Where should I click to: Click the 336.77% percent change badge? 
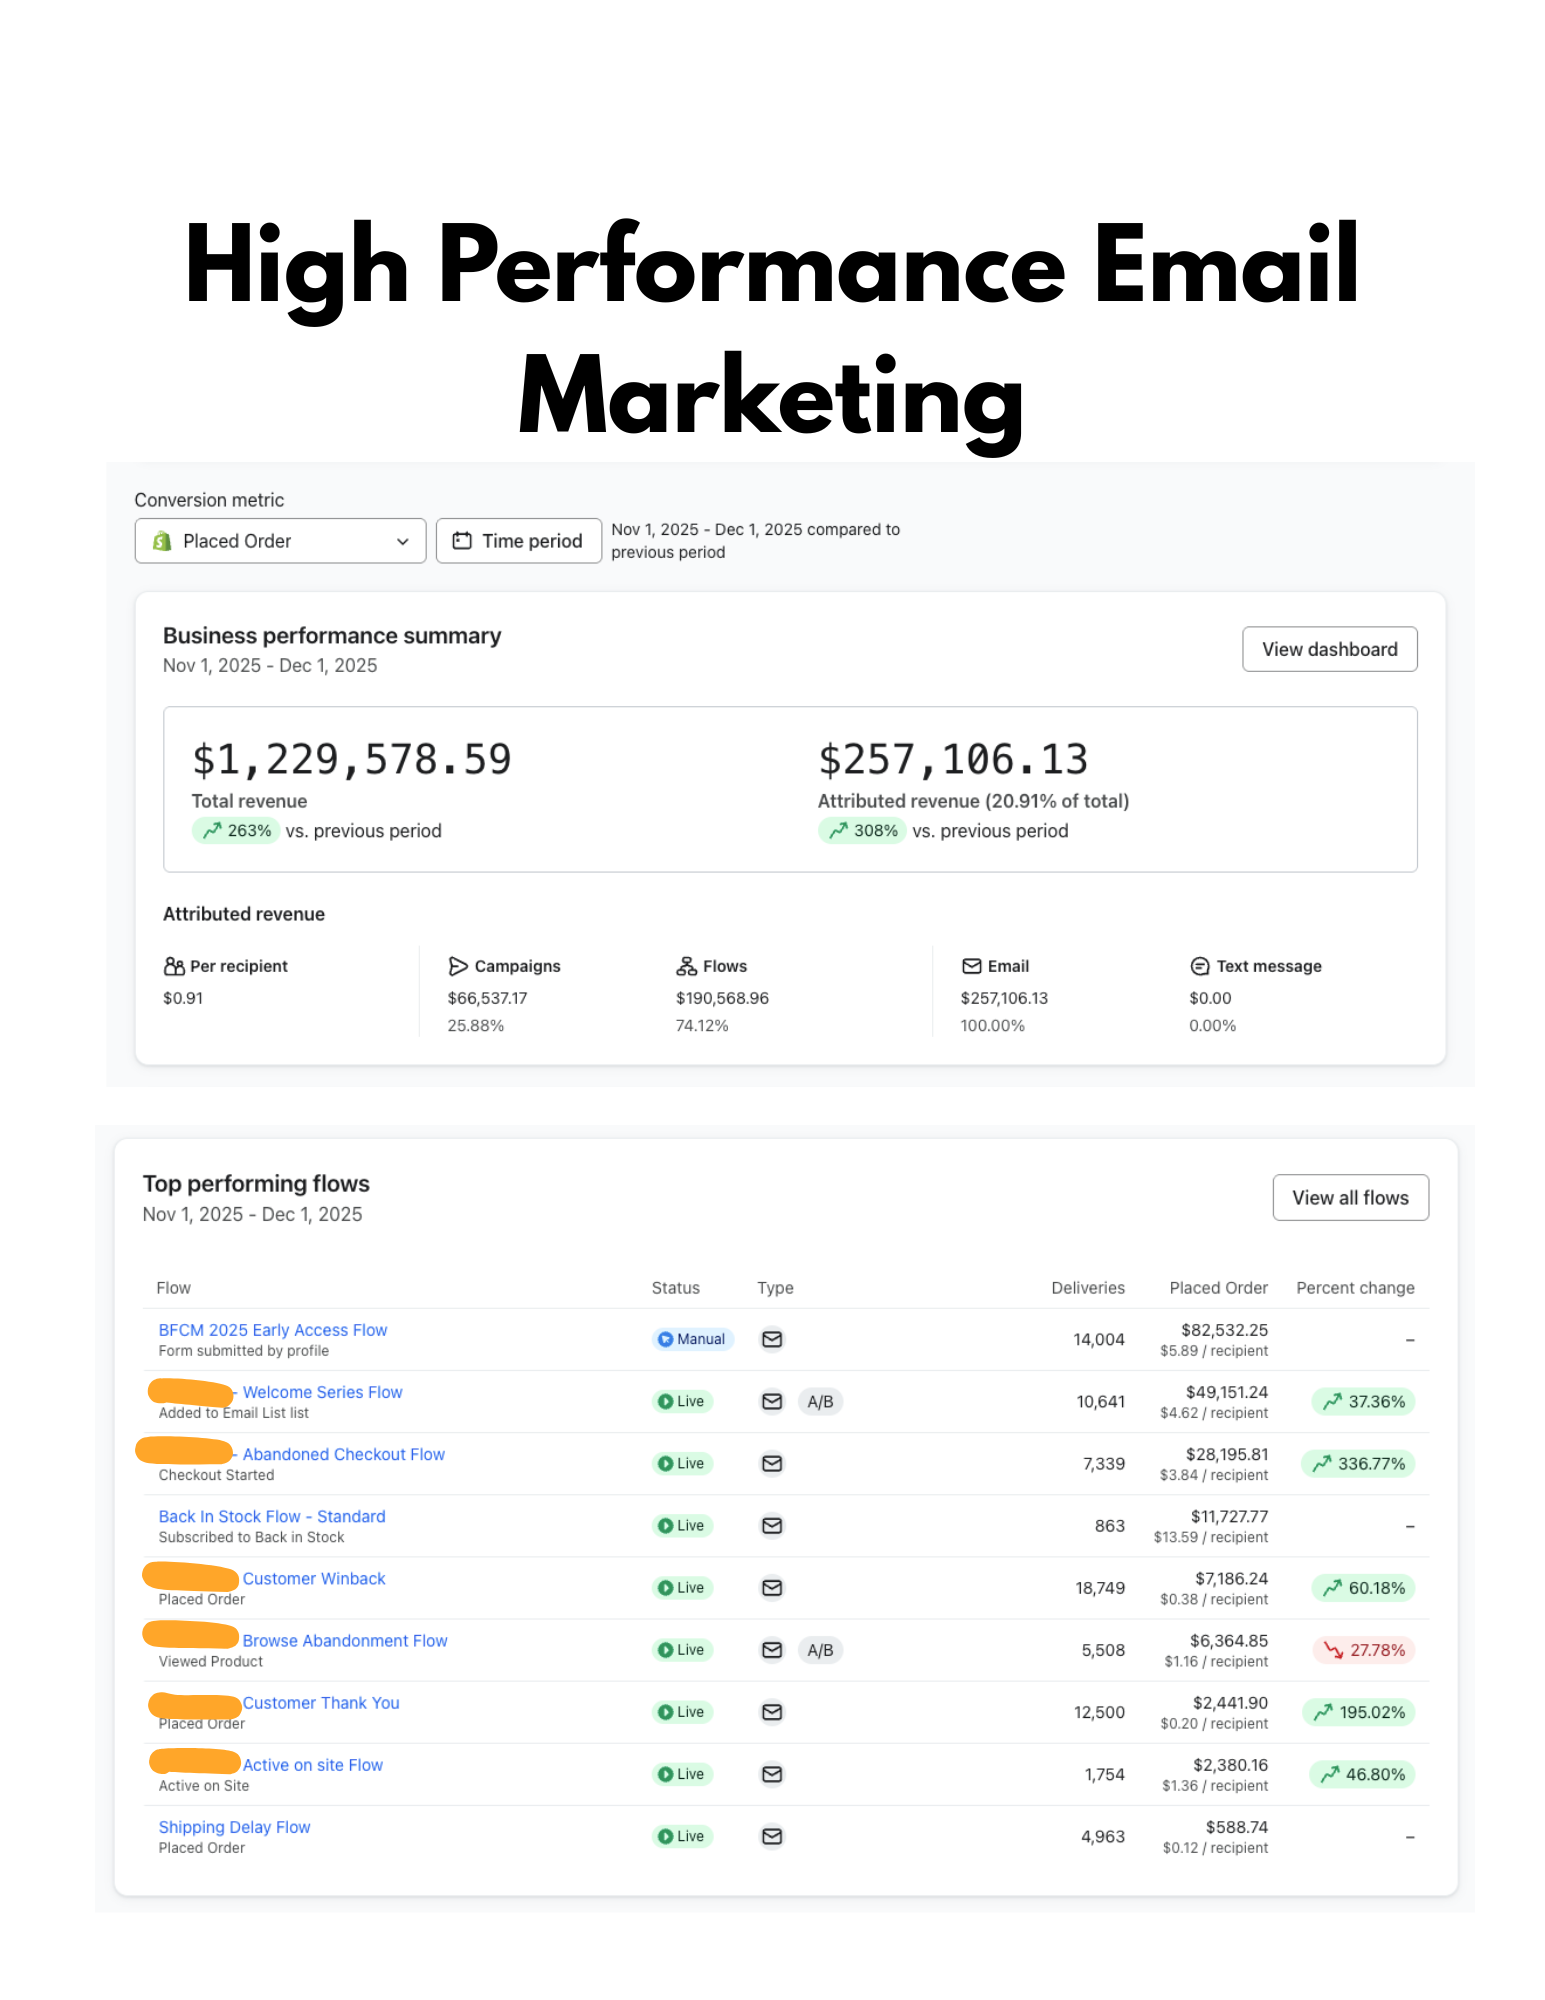pyautogui.click(x=1358, y=1463)
